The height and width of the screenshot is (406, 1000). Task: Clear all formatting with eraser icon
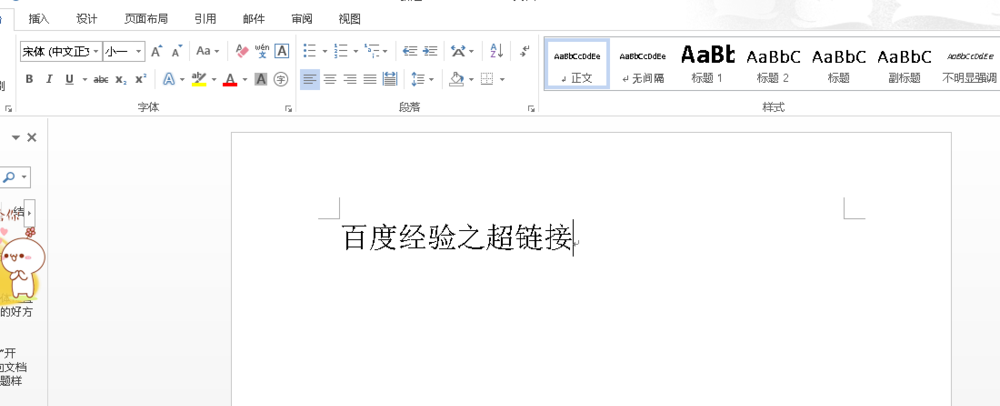coord(242,51)
